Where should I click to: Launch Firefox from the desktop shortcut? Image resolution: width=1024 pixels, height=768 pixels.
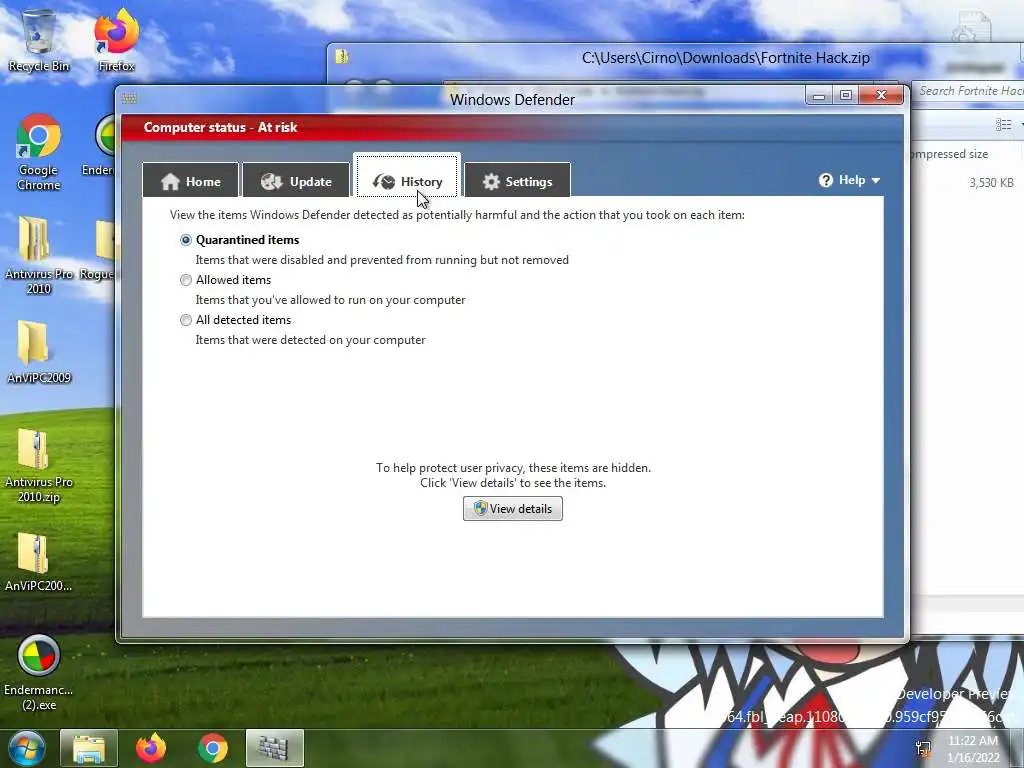coord(116,40)
